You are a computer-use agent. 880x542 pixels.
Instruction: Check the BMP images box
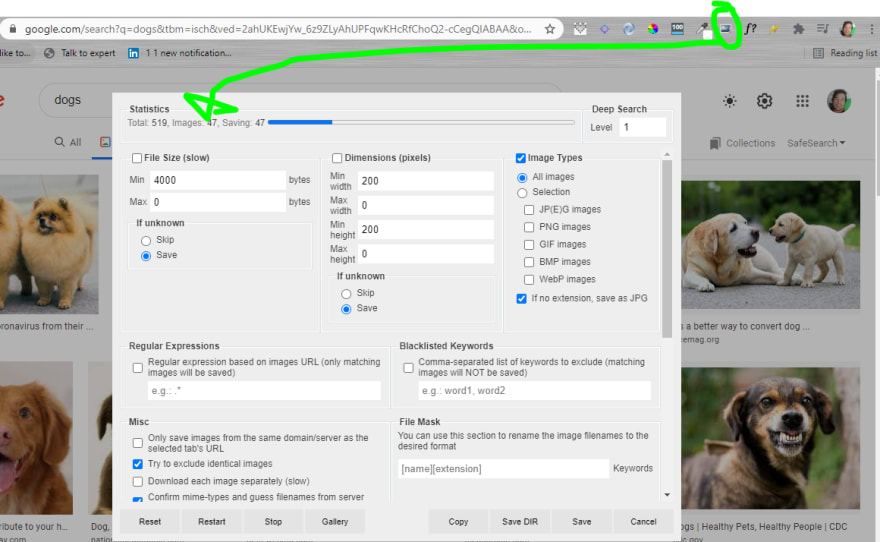click(529, 262)
